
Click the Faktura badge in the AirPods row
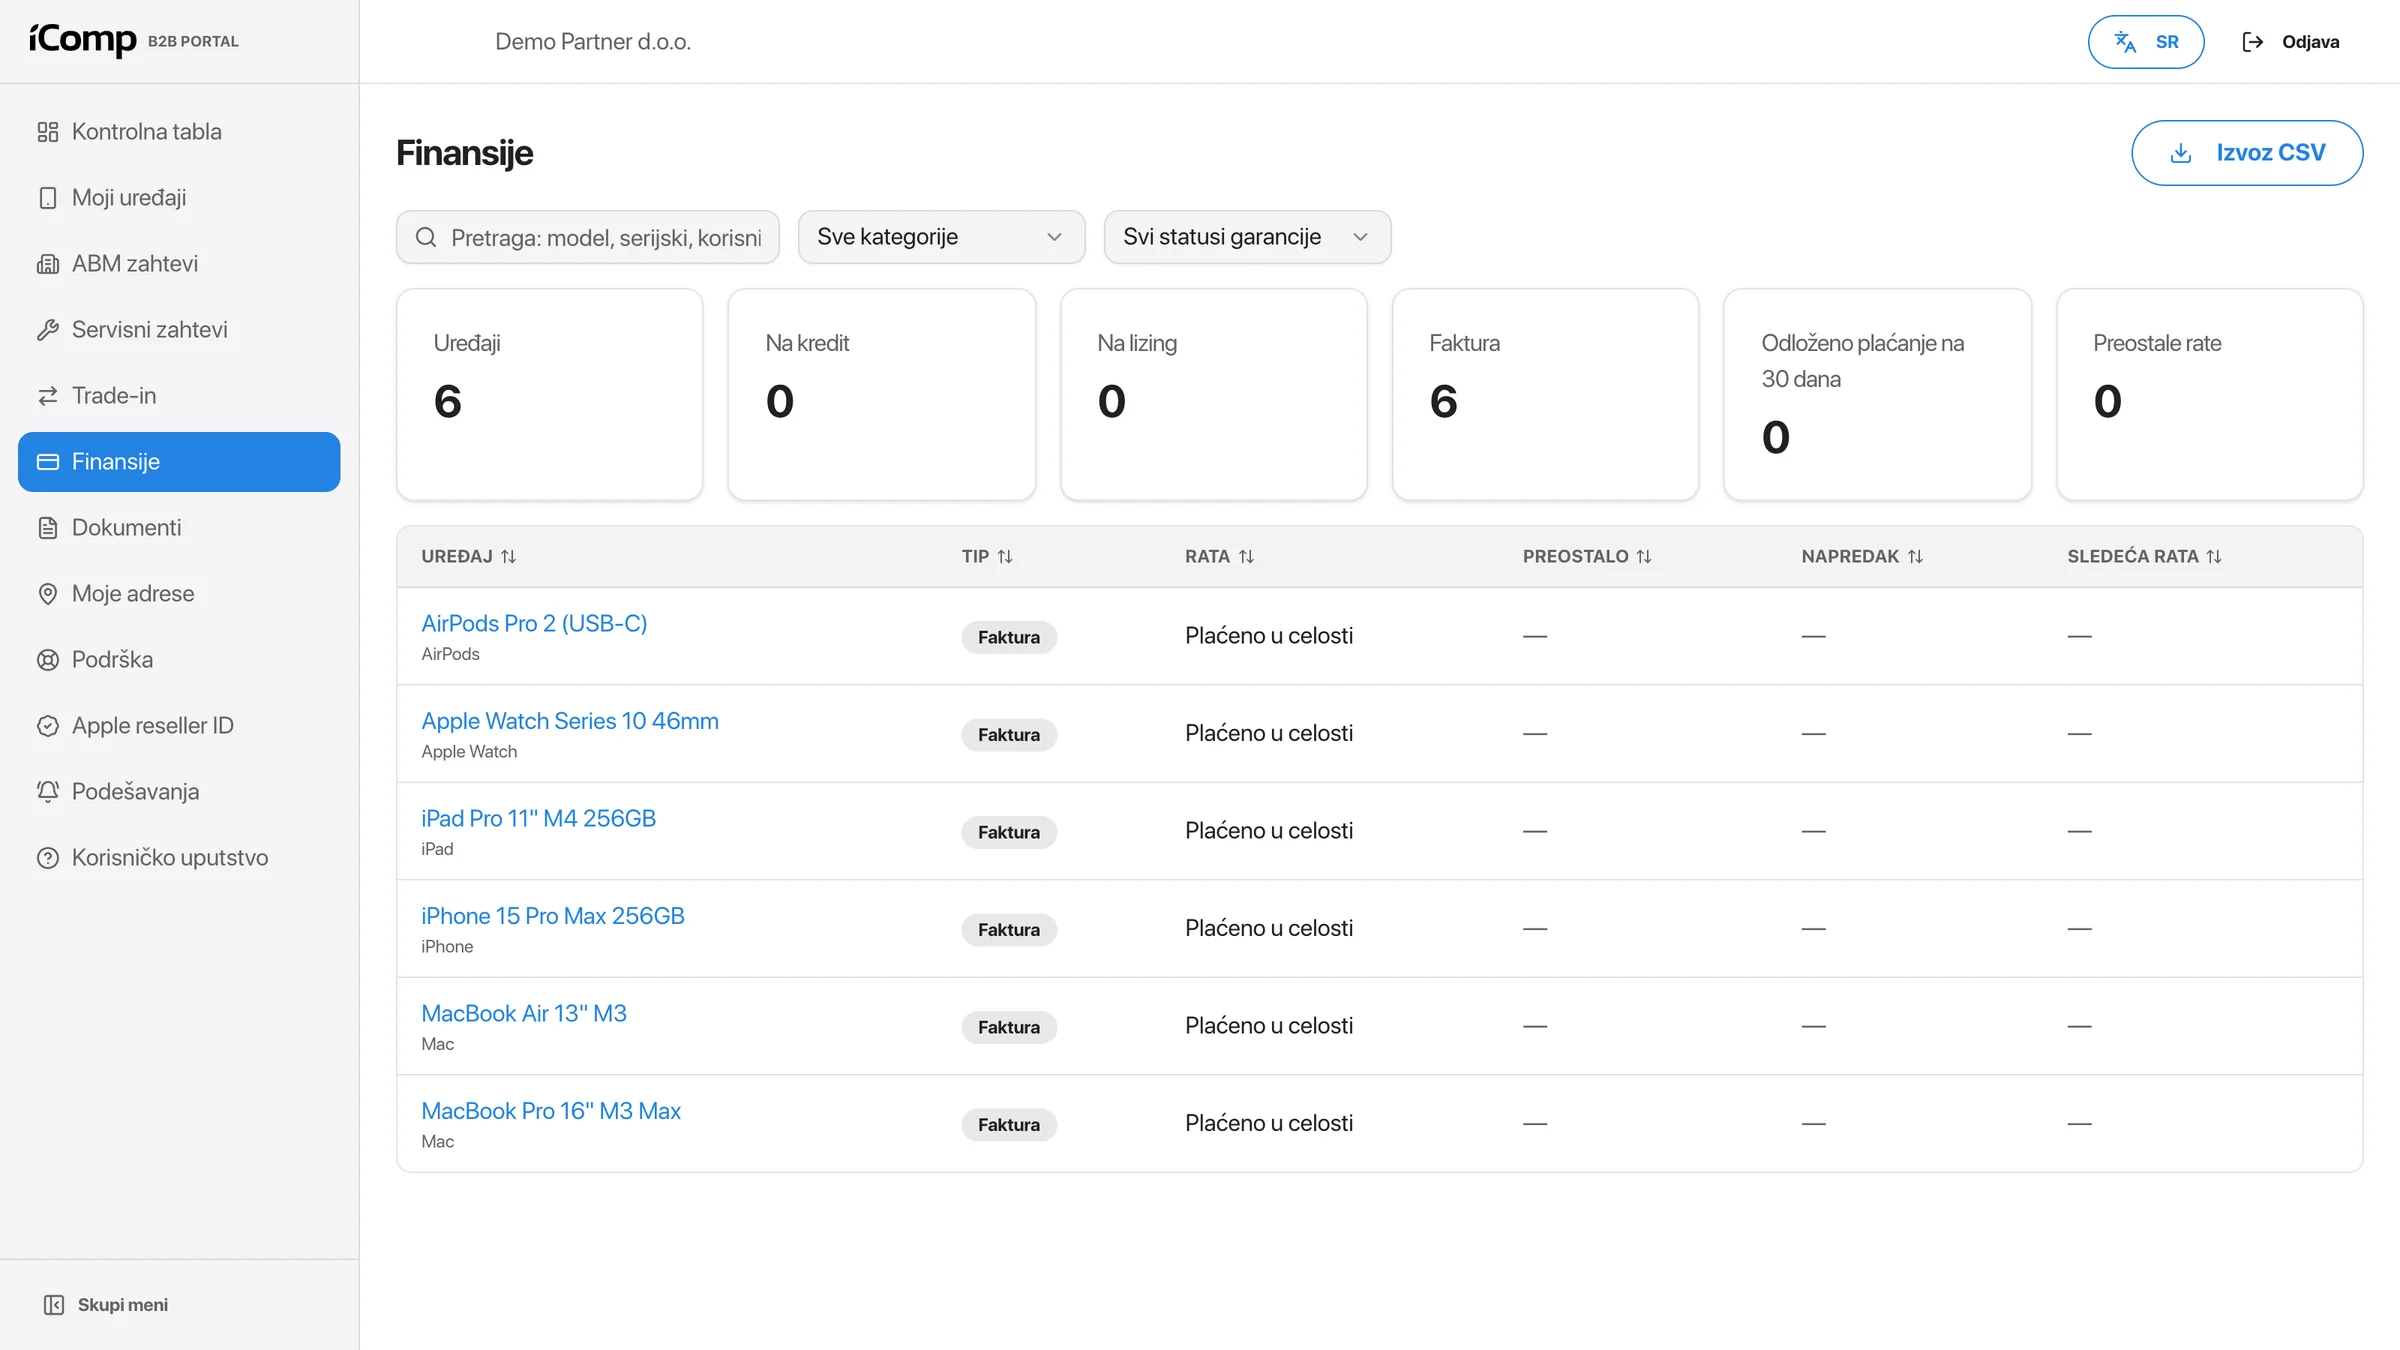(1009, 637)
